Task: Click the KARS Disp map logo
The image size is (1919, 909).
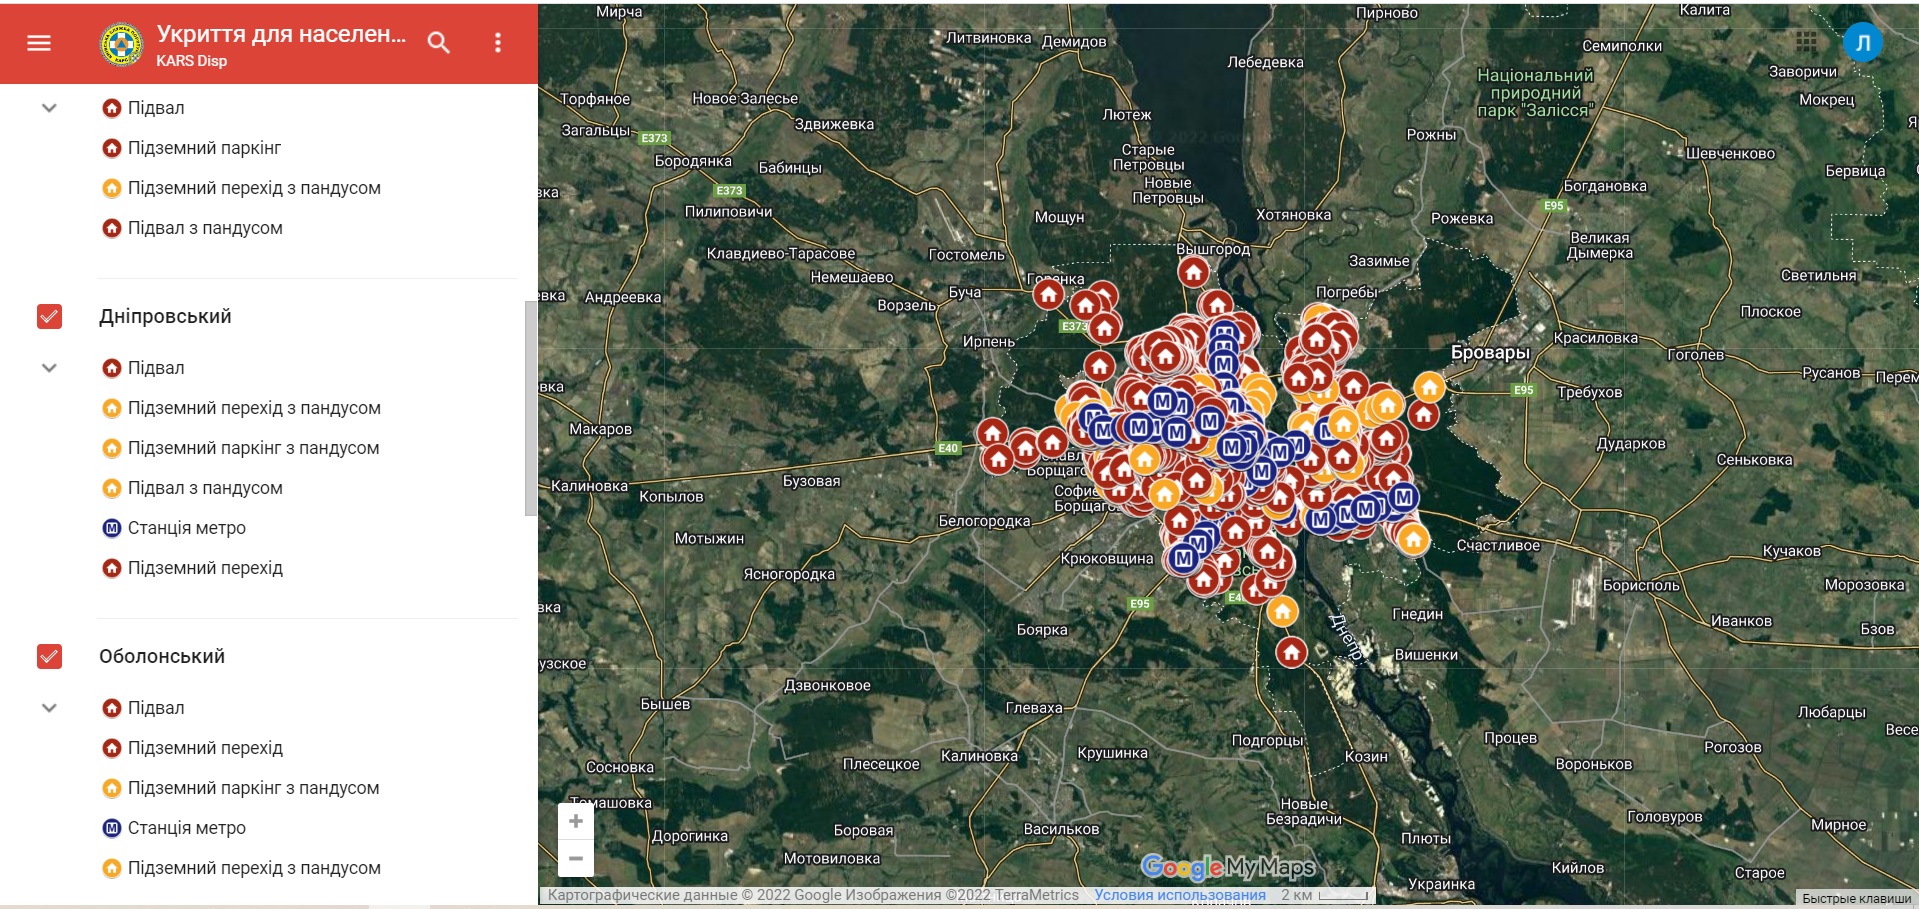Action: click(x=121, y=44)
